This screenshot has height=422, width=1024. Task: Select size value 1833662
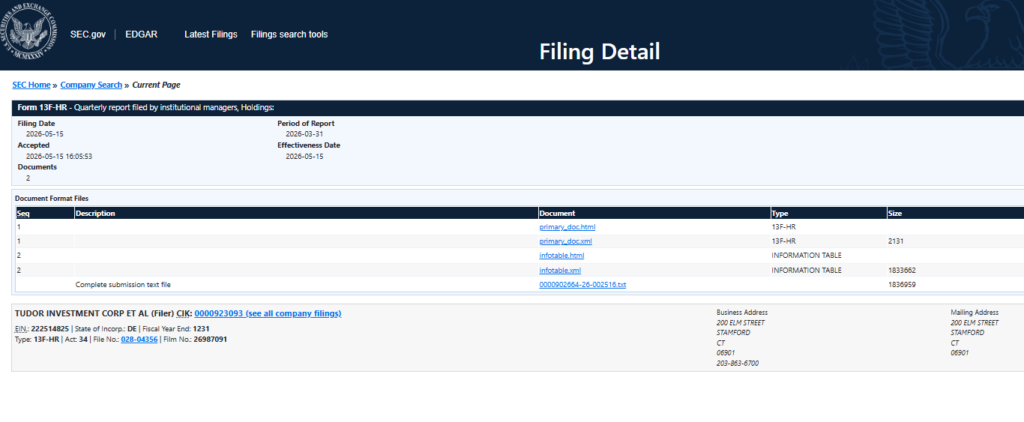[x=901, y=270]
